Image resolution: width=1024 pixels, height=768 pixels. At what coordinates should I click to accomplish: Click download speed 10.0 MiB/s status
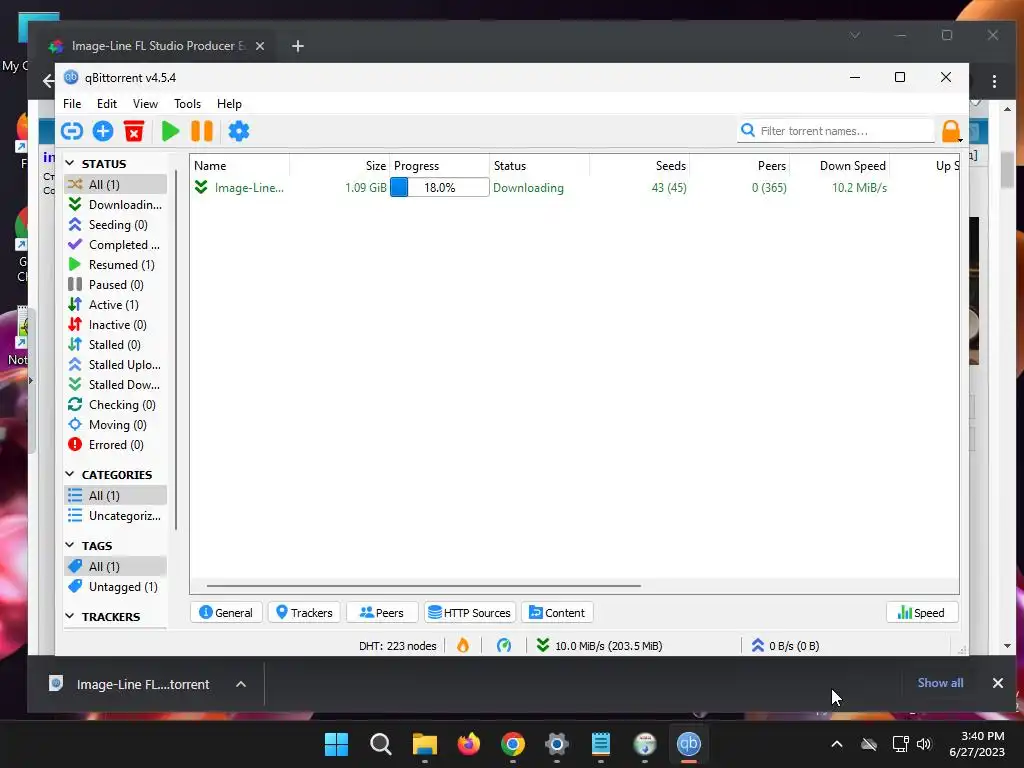coord(600,646)
